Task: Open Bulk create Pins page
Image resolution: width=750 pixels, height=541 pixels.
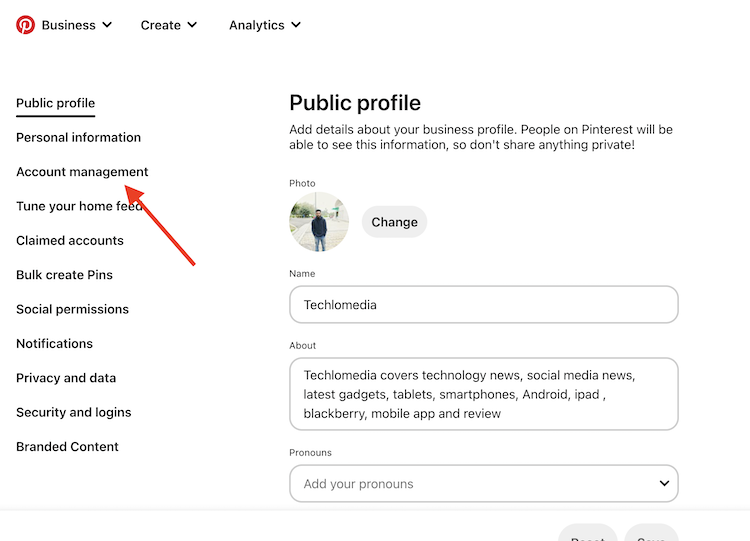Action: tap(65, 275)
